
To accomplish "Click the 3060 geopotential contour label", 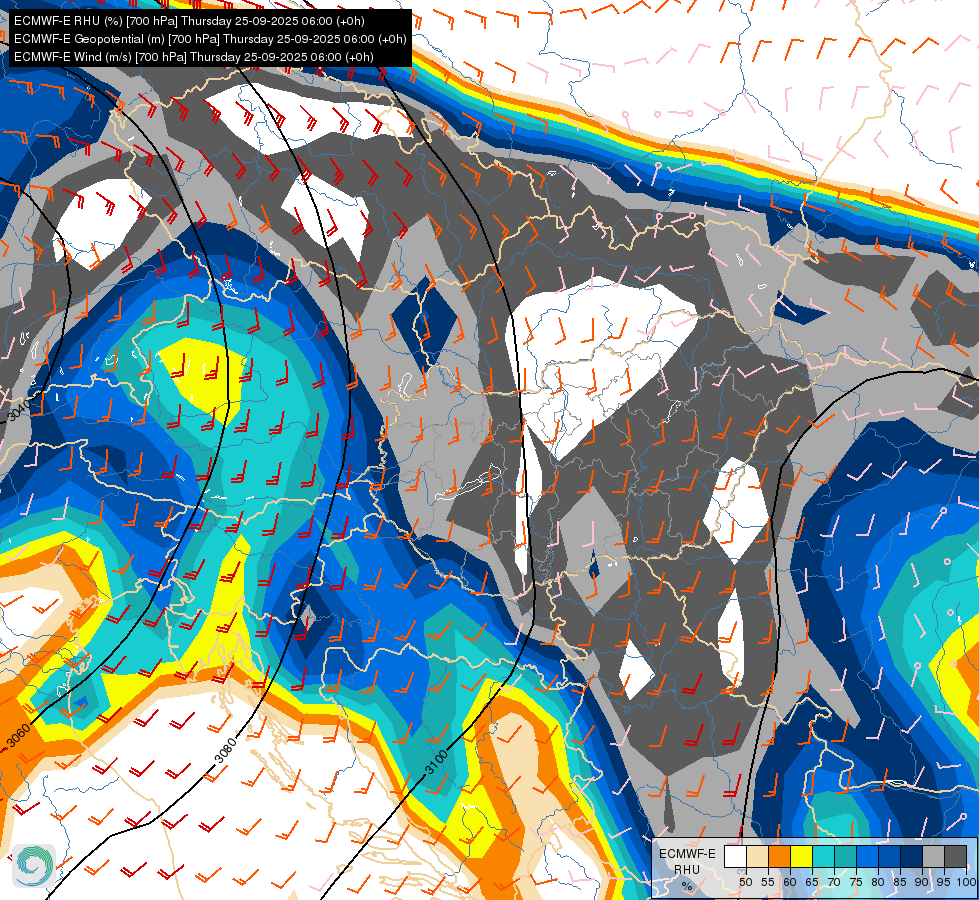I will point(18,736).
